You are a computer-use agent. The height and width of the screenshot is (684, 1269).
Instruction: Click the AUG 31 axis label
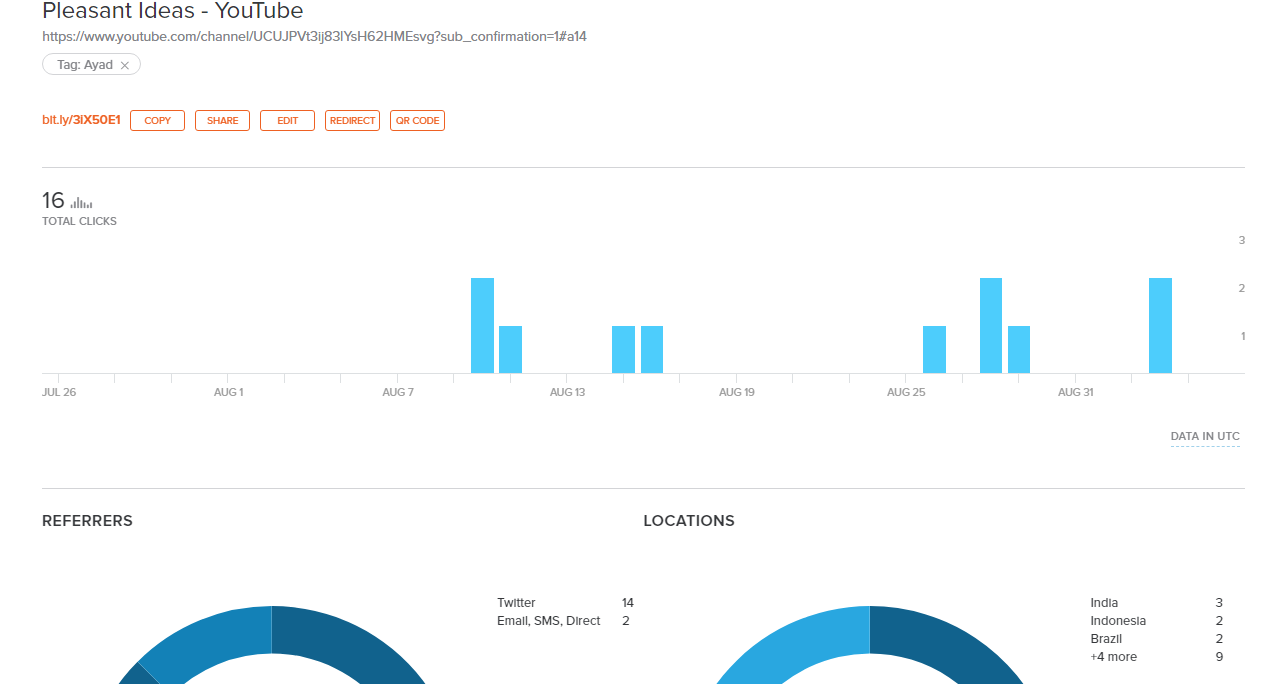(1075, 392)
